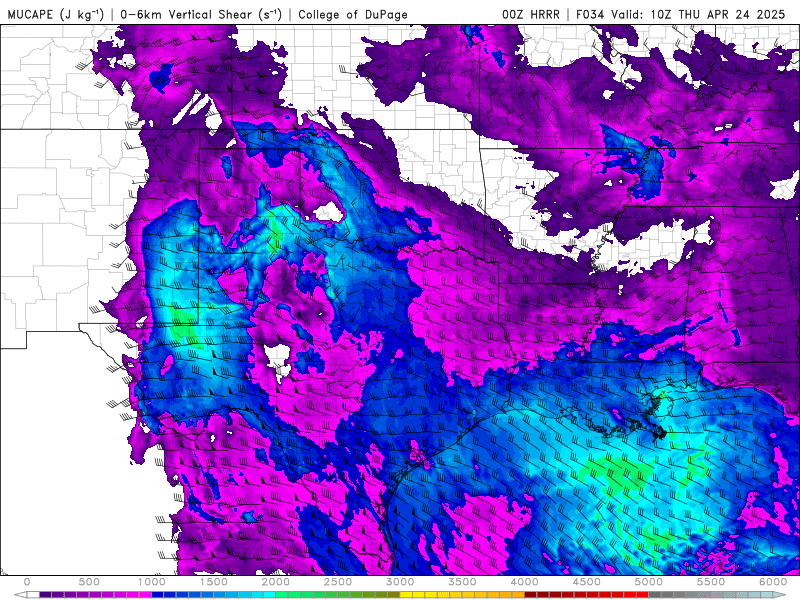Click the 3500 label on the color scale
Image resolution: width=800 pixels, height=600 pixels.
(463, 582)
